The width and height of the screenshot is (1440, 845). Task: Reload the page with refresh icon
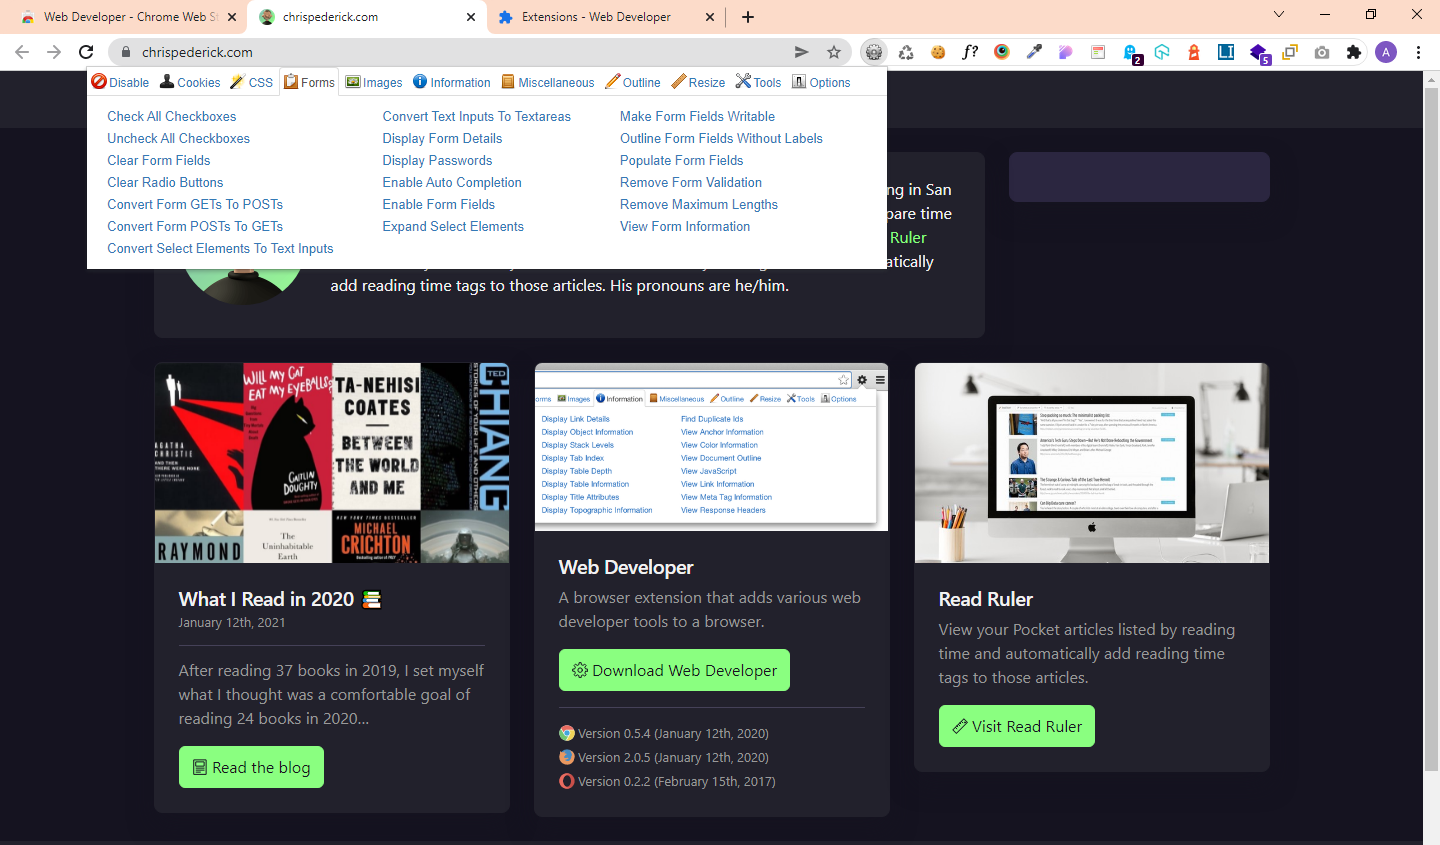click(86, 52)
